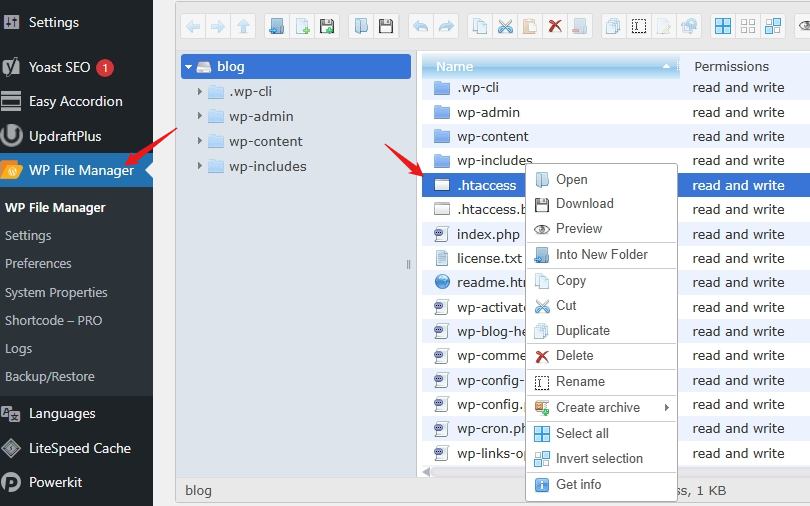Open the Create archive submenu arrow
The height and width of the screenshot is (506, 810).
pyautogui.click(x=667, y=407)
